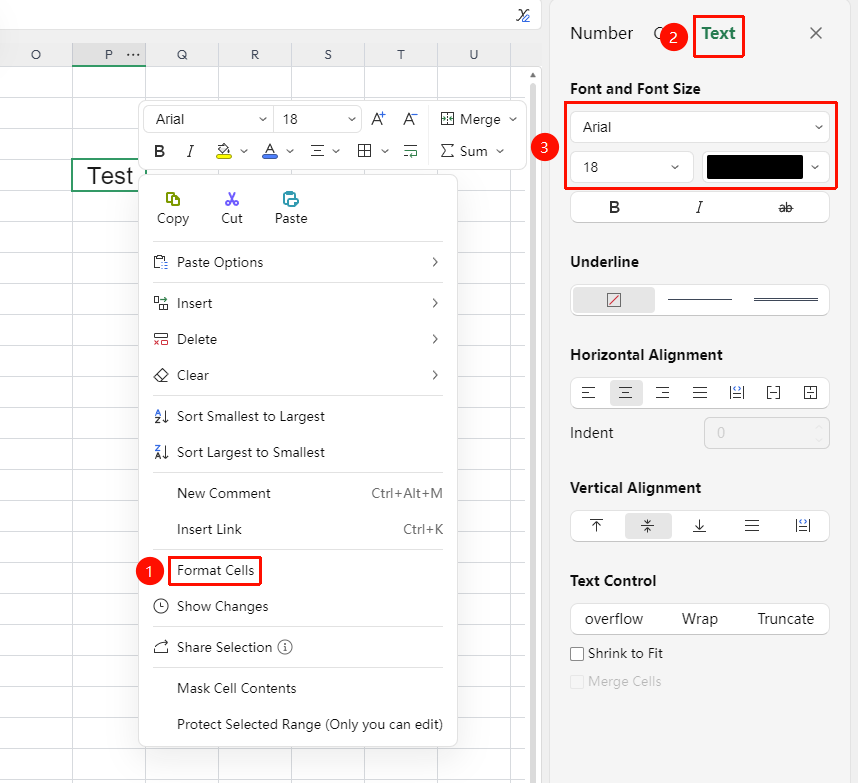Image resolution: width=858 pixels, height=783 pixels.
Task: Switch to the Number tab
Action: click(x=601, y=33)
